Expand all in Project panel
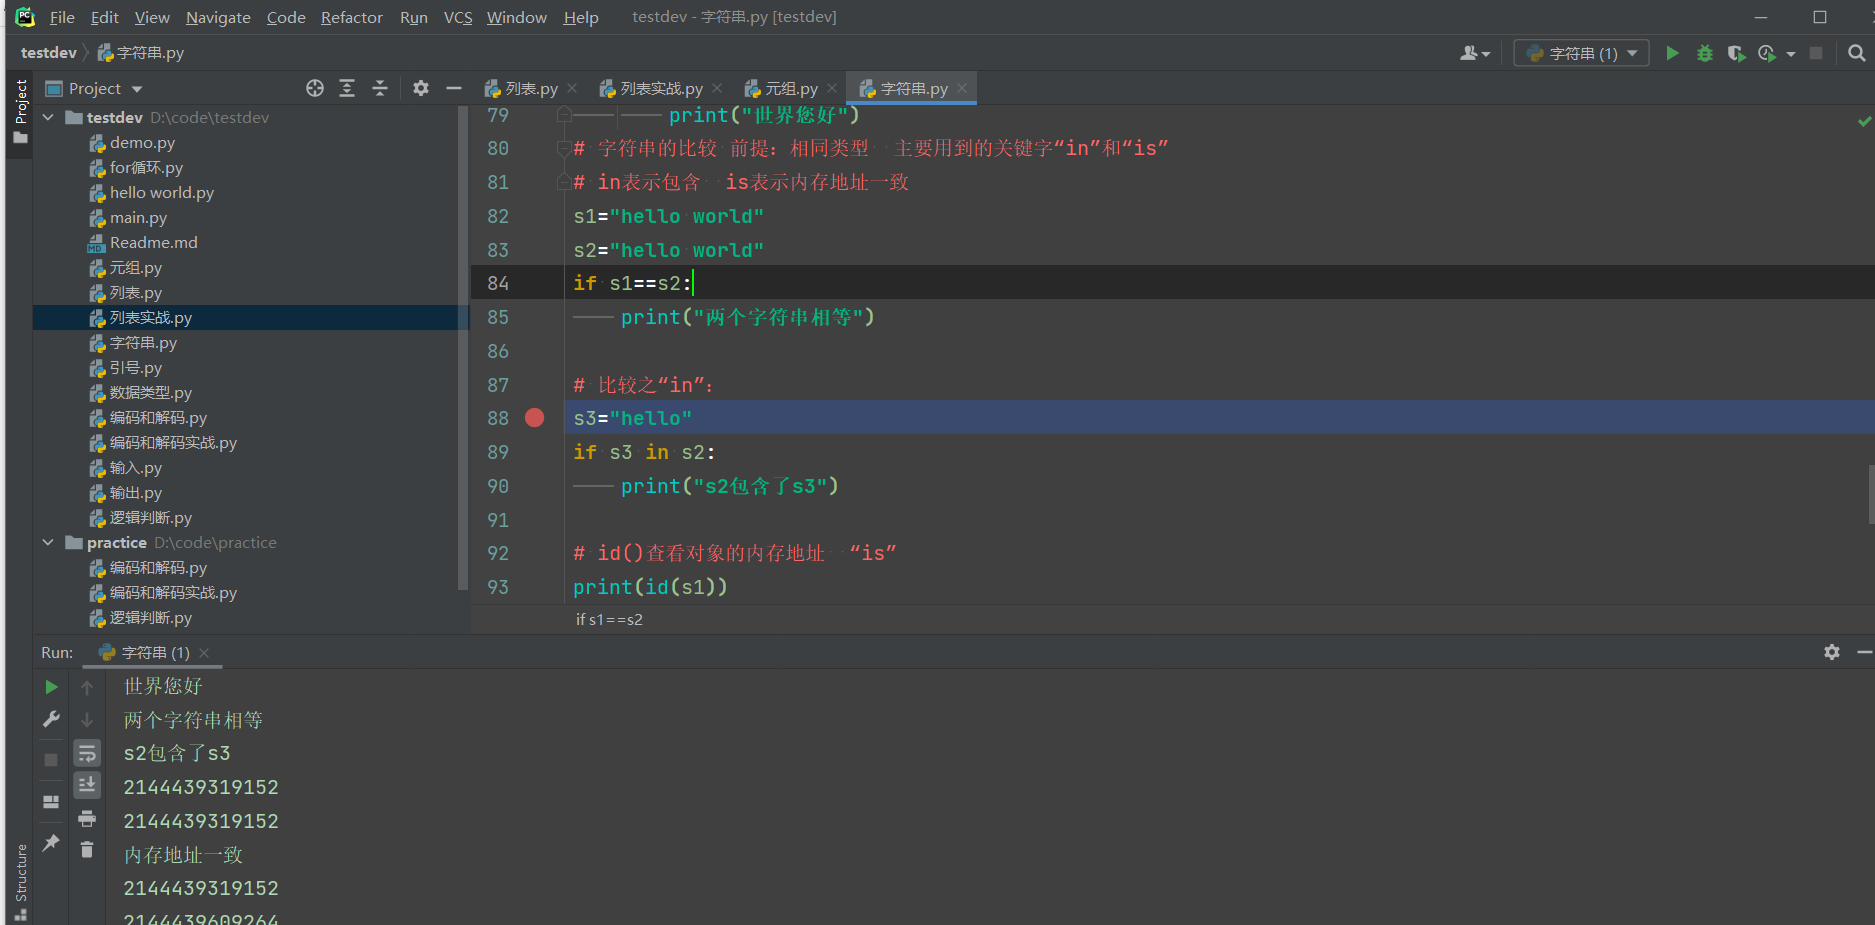Screen dimensions: 1875x925 click(x=347, y=88)
